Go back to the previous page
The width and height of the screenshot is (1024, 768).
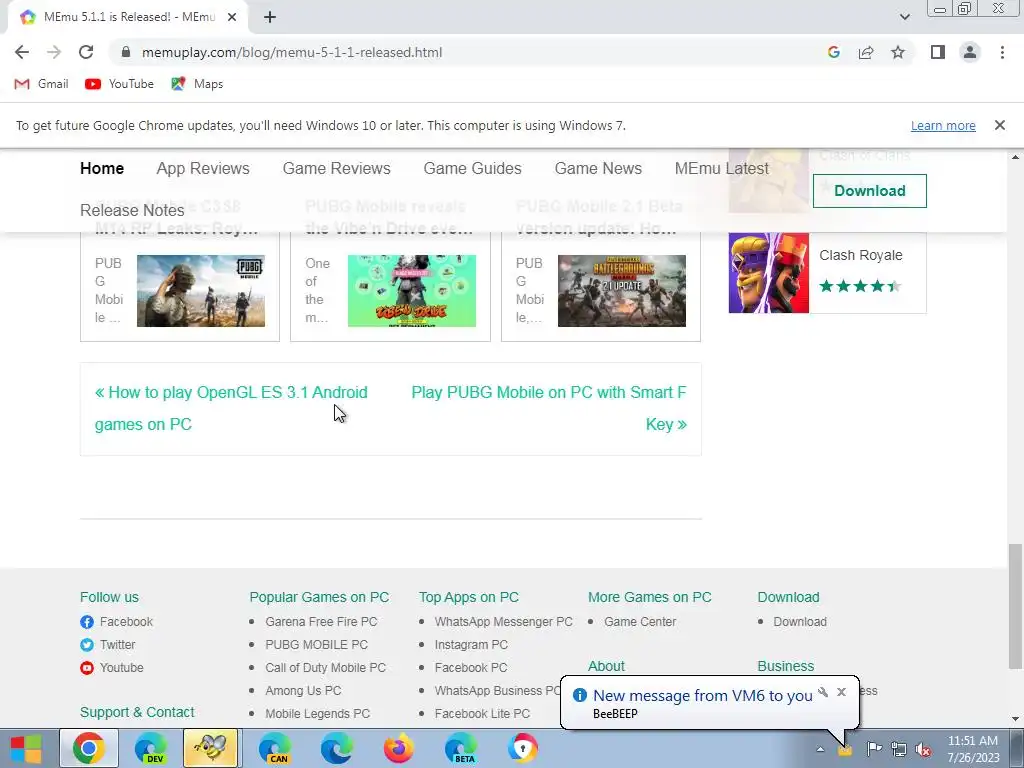(x=22, y=52)
